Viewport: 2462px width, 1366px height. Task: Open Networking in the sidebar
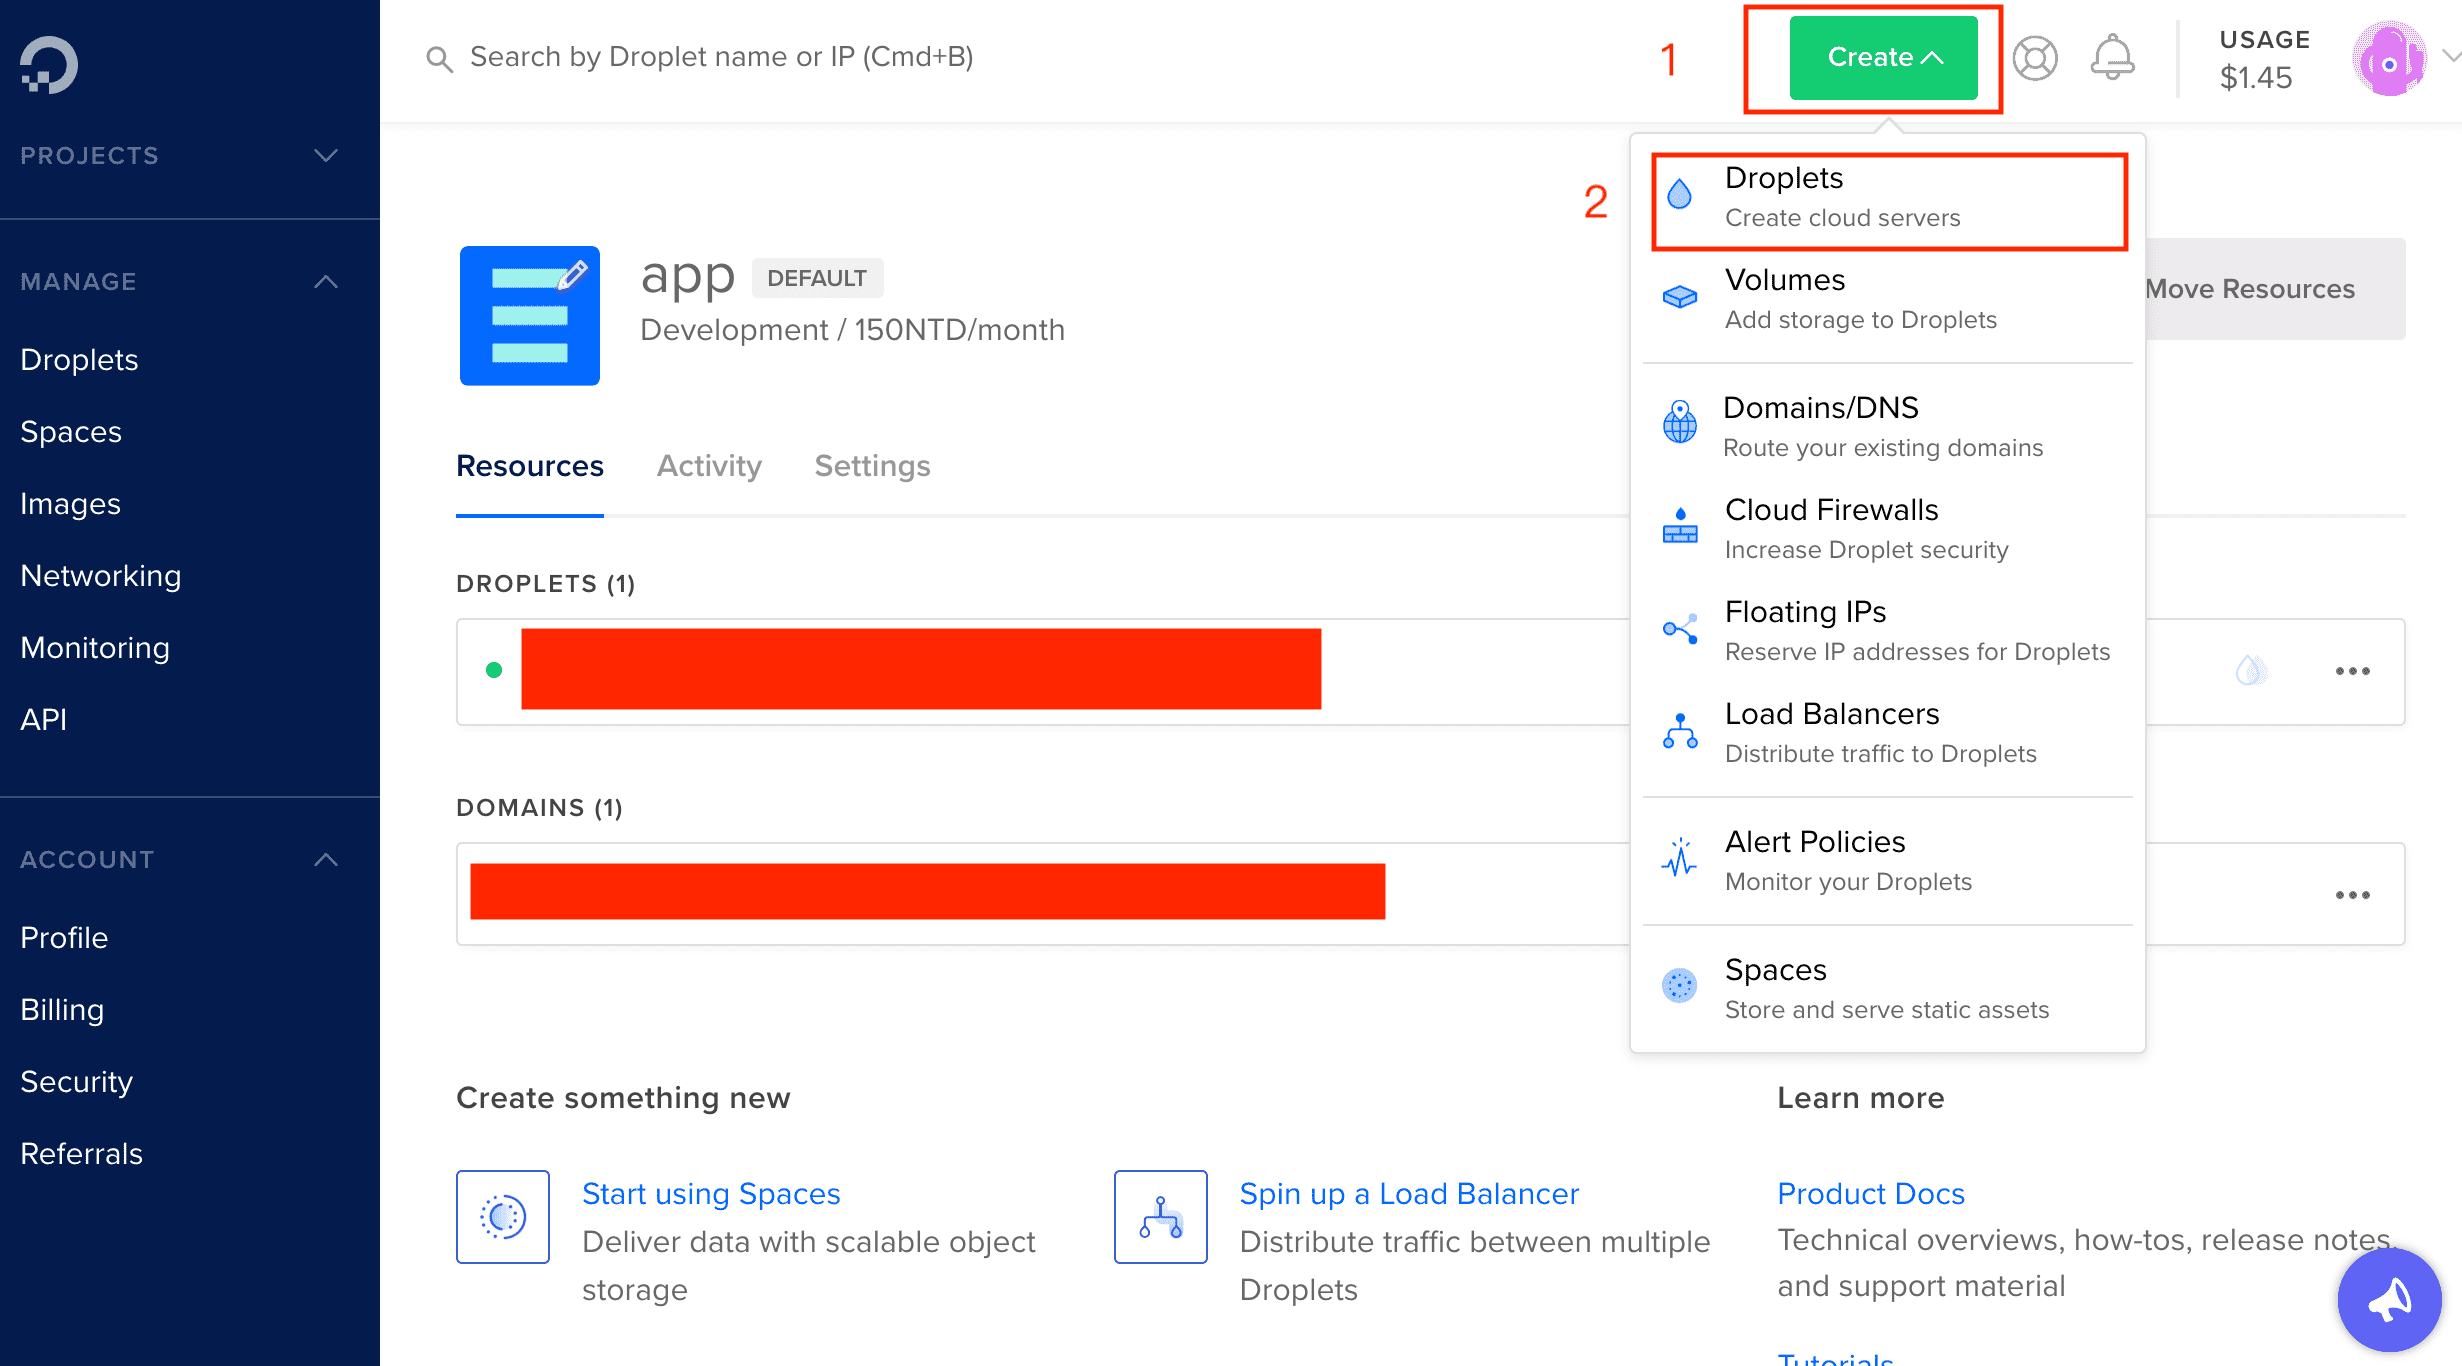[x=101, y=576]
